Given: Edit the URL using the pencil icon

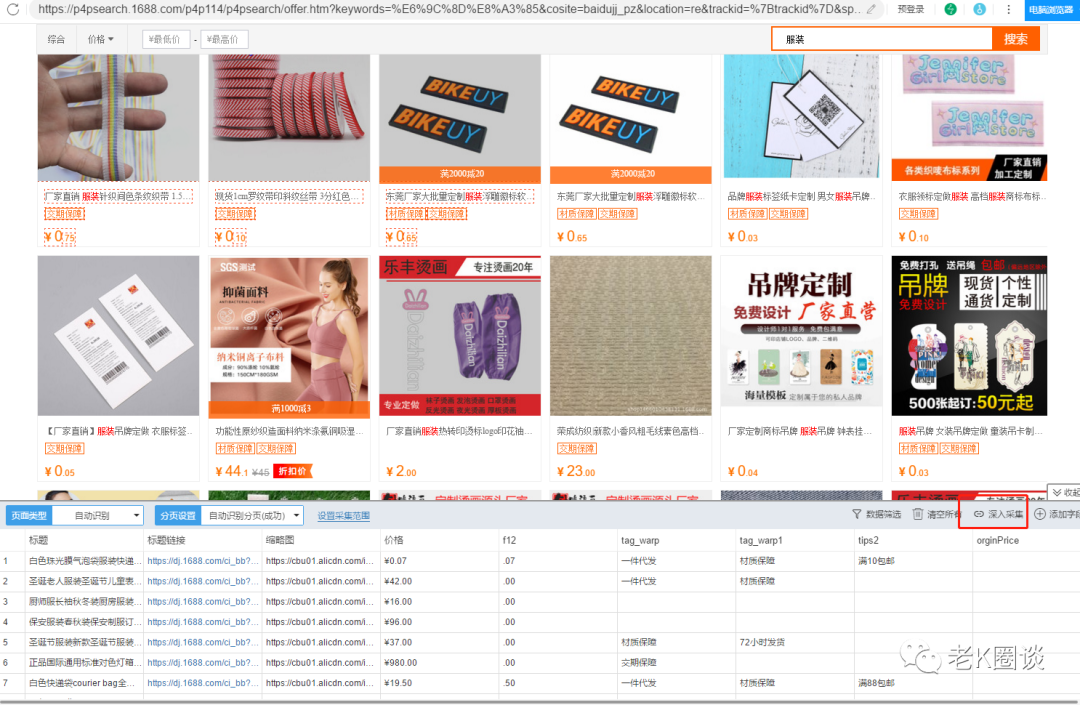Looking at the screenshot, I should (x=871, y=10).
